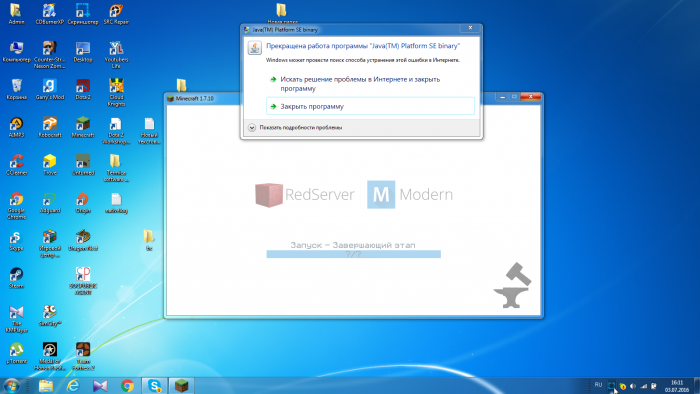Open Adguard desktop shortcut
Image resolution: width=700 pixels, height=394 pixels.
coord(50,203)
